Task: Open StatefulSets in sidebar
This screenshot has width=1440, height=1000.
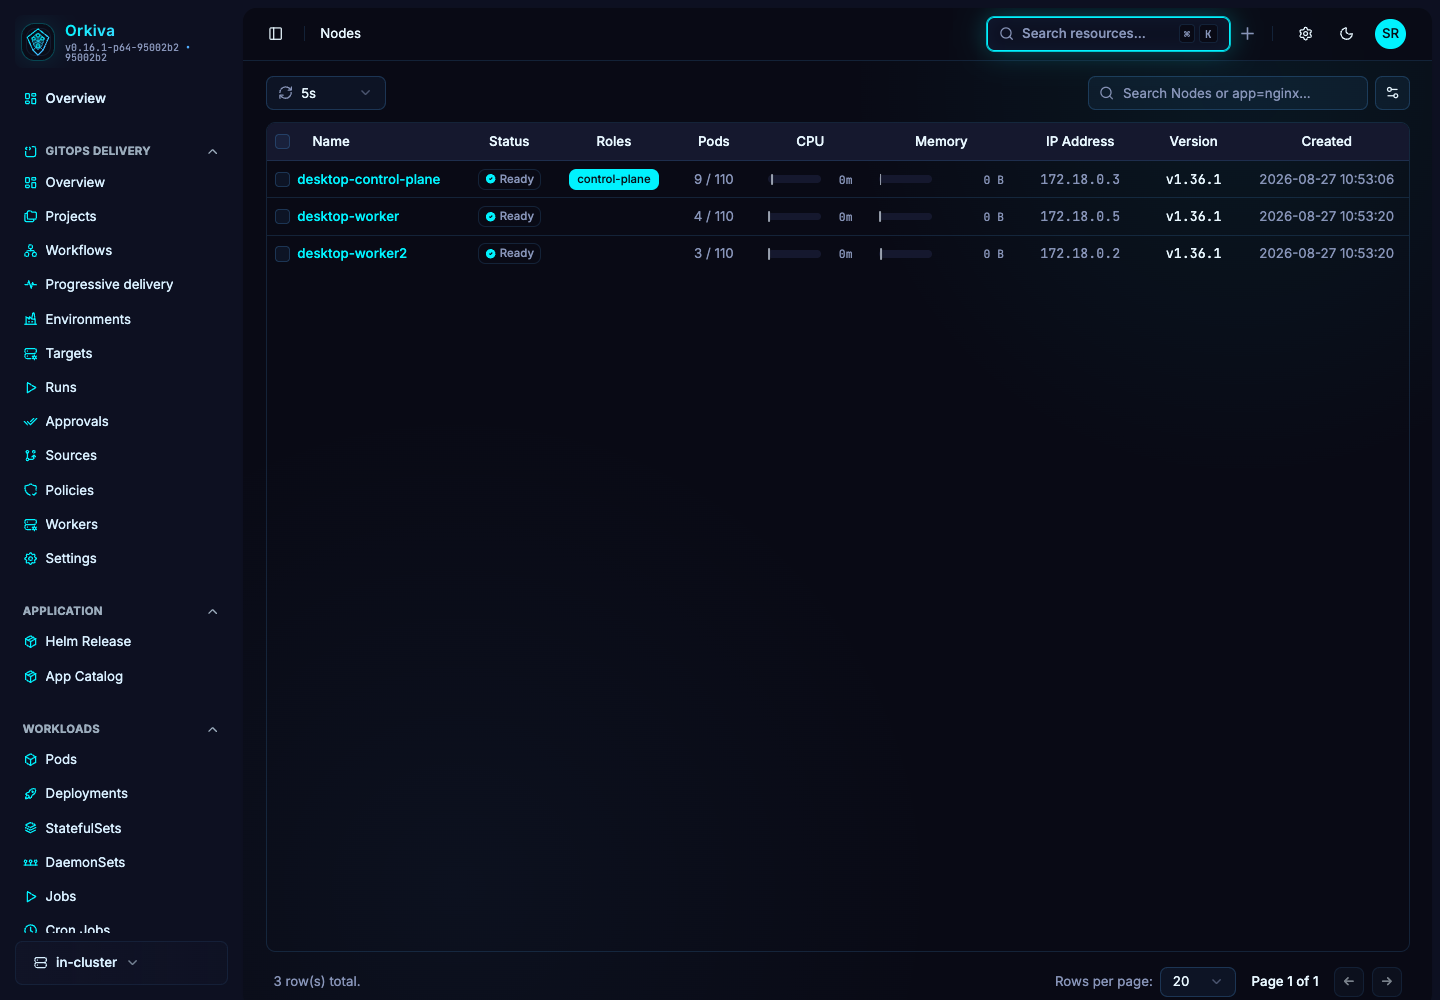Action: point(83,829)
